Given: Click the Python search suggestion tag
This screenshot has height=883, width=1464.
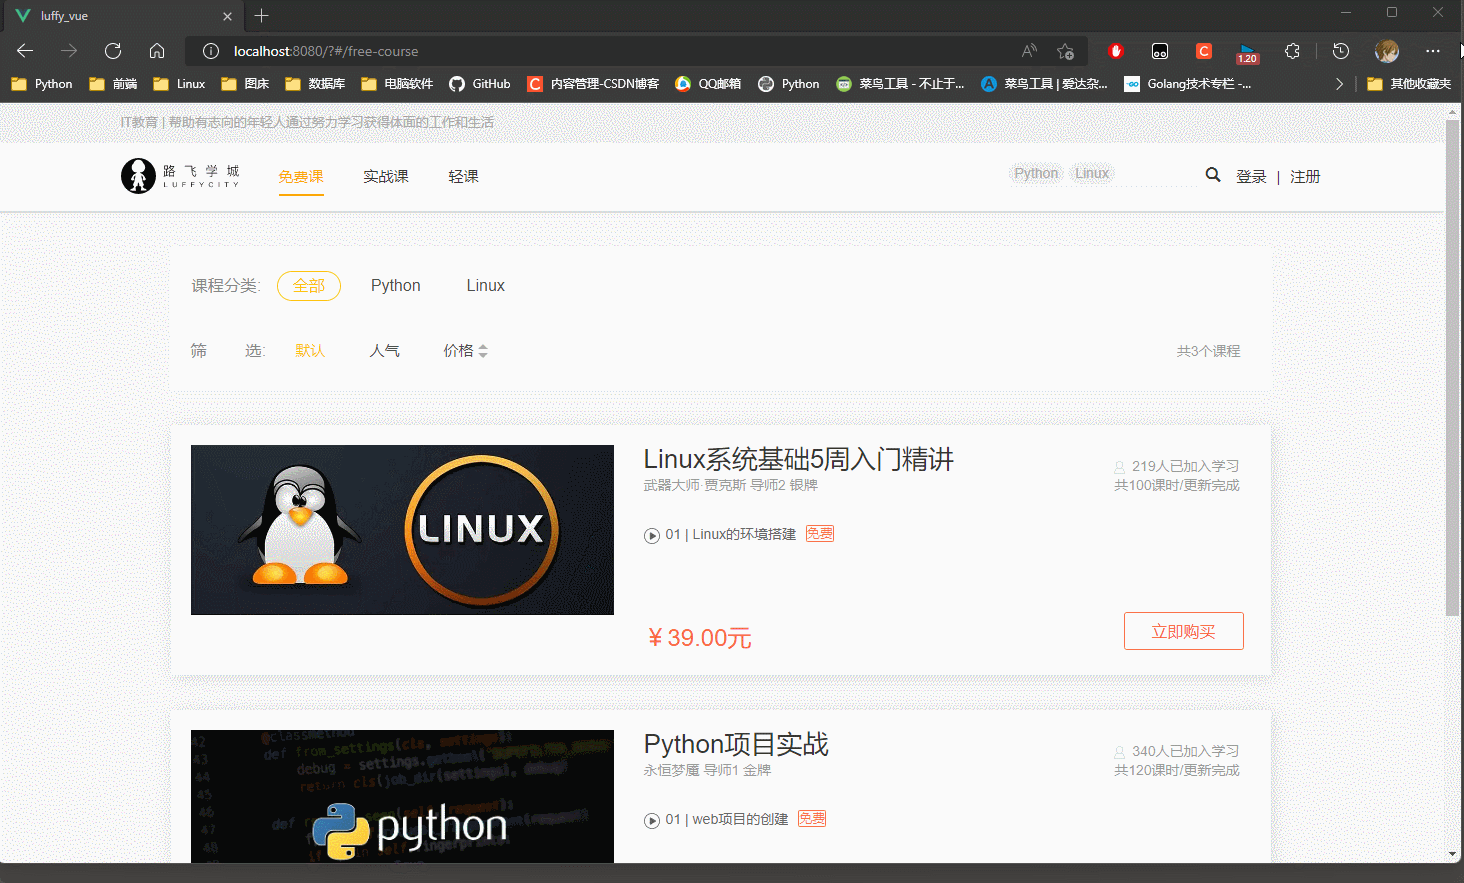Looking at the screenshot, I should (x=1036, y=173).
